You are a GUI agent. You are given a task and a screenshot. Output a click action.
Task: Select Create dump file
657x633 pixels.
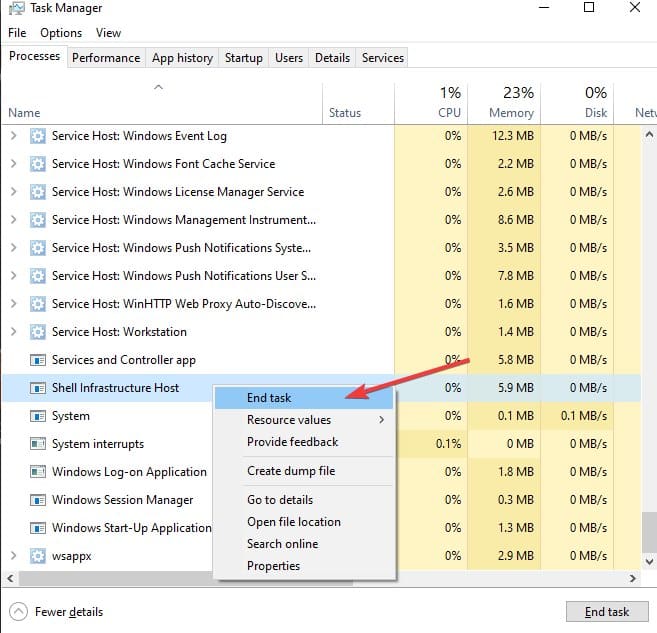[304, 471]
